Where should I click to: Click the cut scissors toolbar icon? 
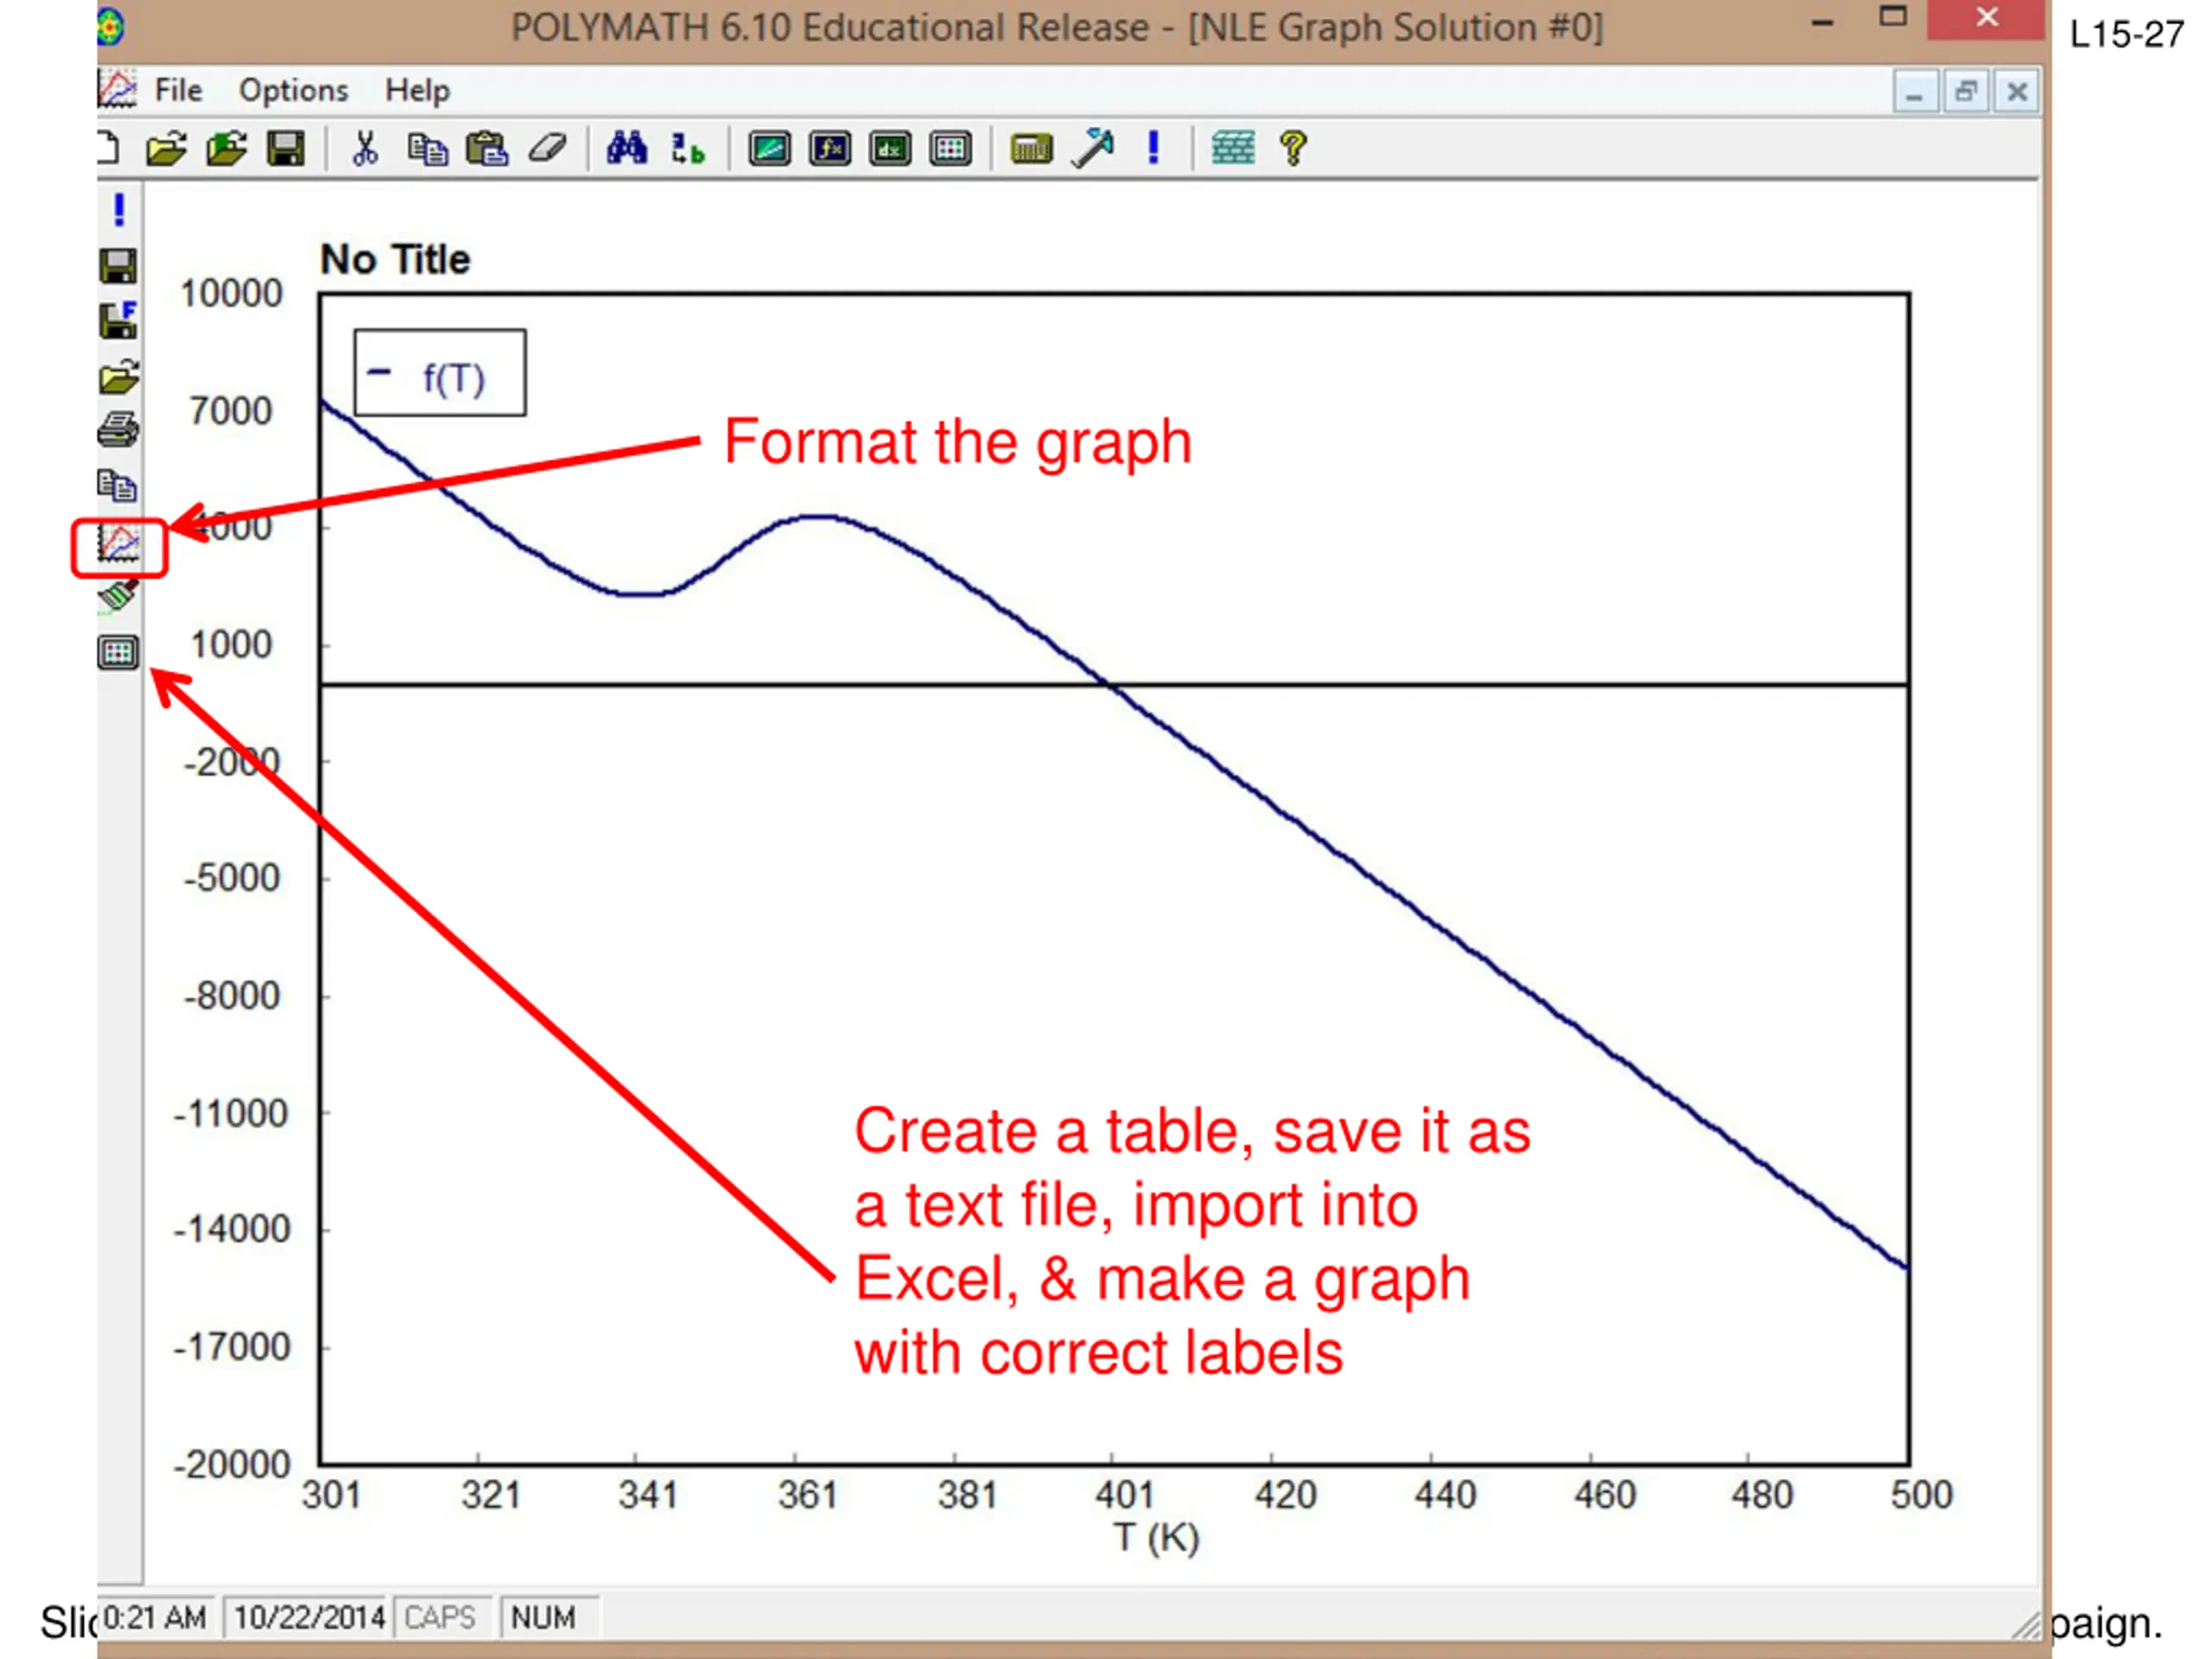[365, 149]
